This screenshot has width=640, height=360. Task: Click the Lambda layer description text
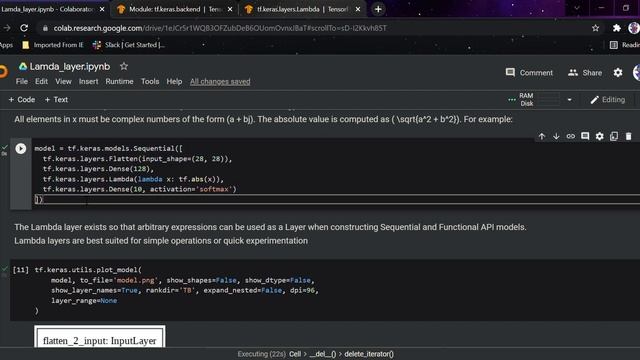pyautogui.click(x=270, y=234)
